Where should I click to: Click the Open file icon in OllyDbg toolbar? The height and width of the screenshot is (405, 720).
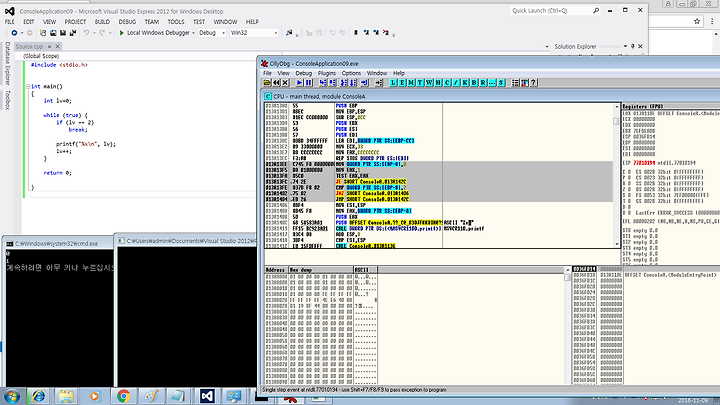point(267,83)
